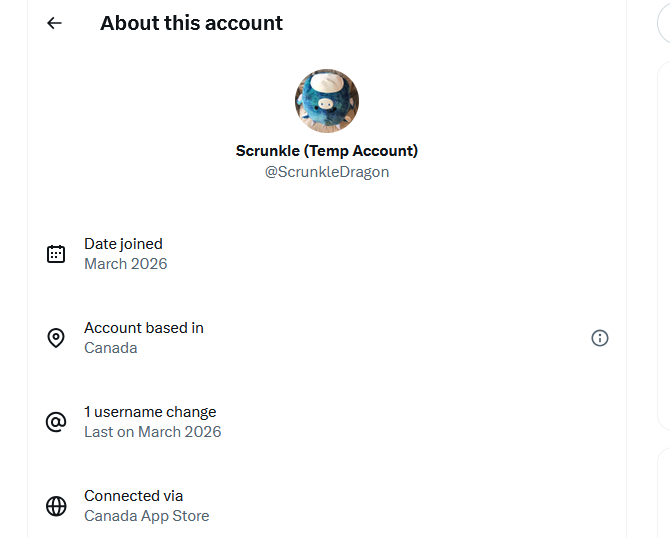Viewport: 670px width, 538px height.
Task: Click the location pin icon
Action: click(56, 338)
